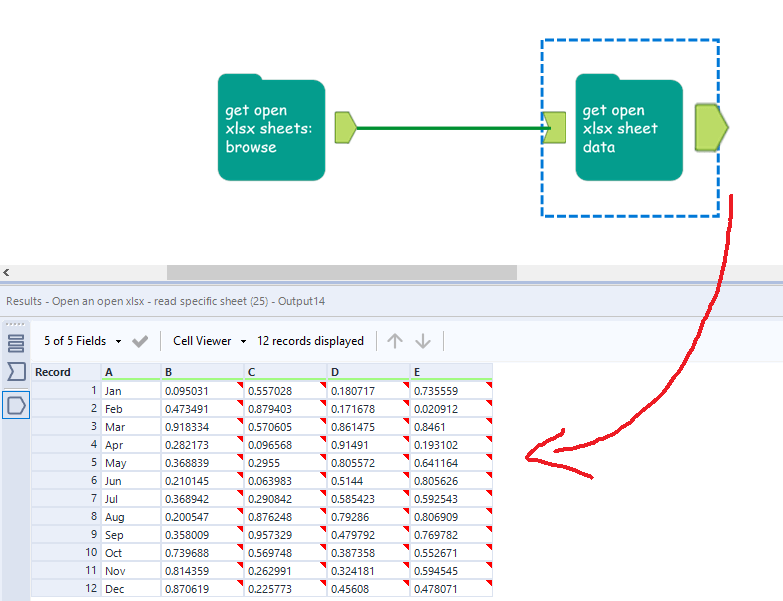
Task: Select the sigma metadata icon in results sidebar
Action: pyautogui.click(x=16, y=373)
